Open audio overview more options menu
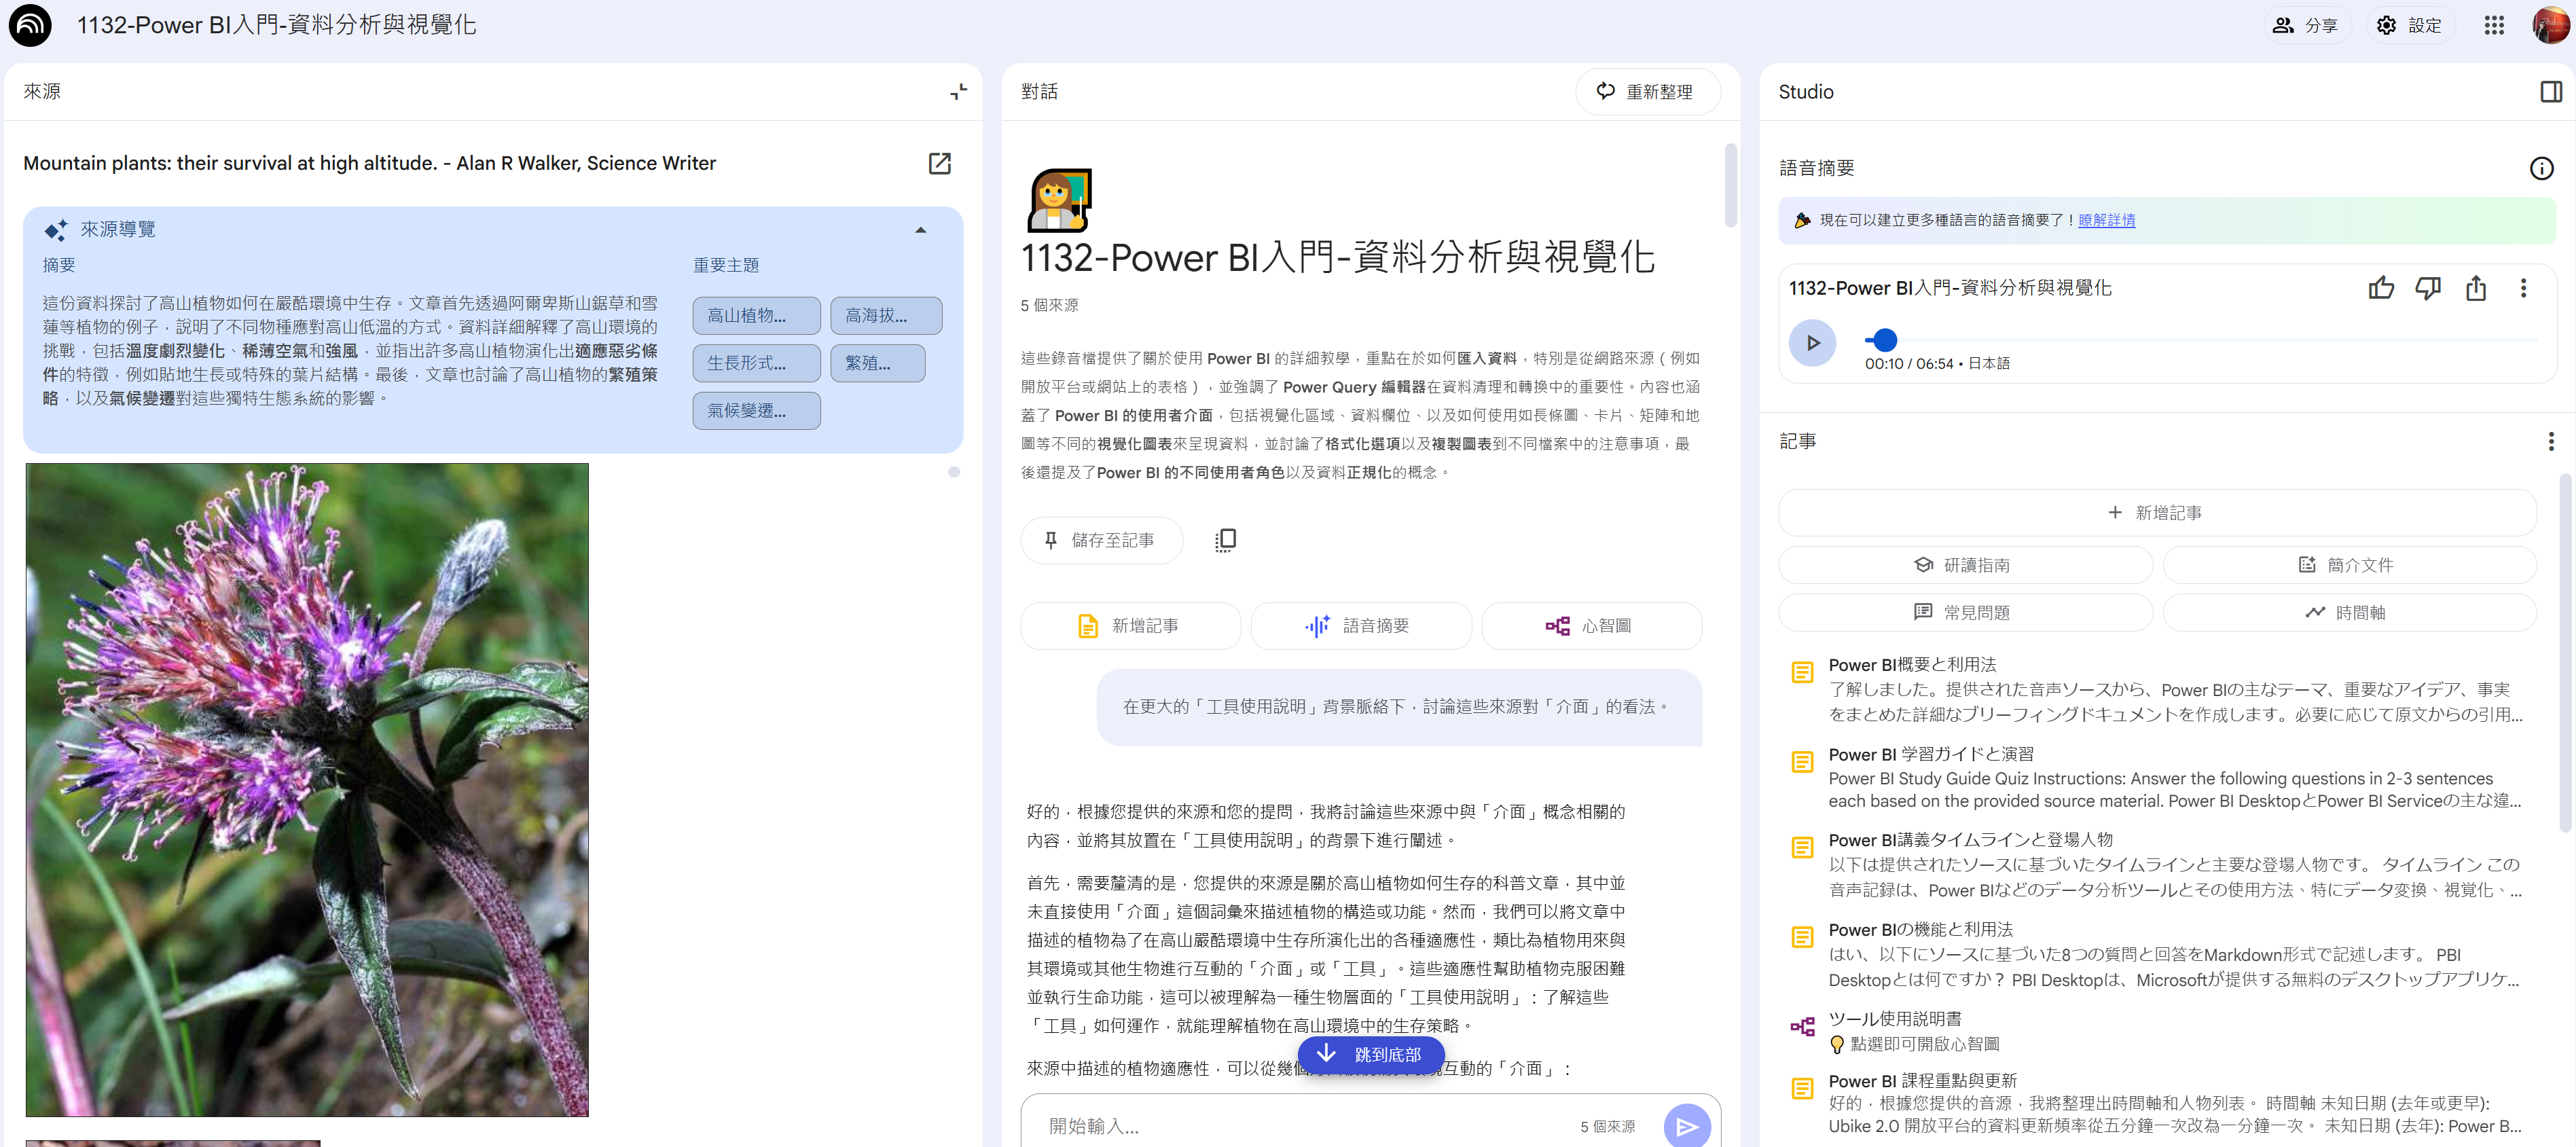This screenshot has width=2576, height=1147. (x=2522, y=288)
